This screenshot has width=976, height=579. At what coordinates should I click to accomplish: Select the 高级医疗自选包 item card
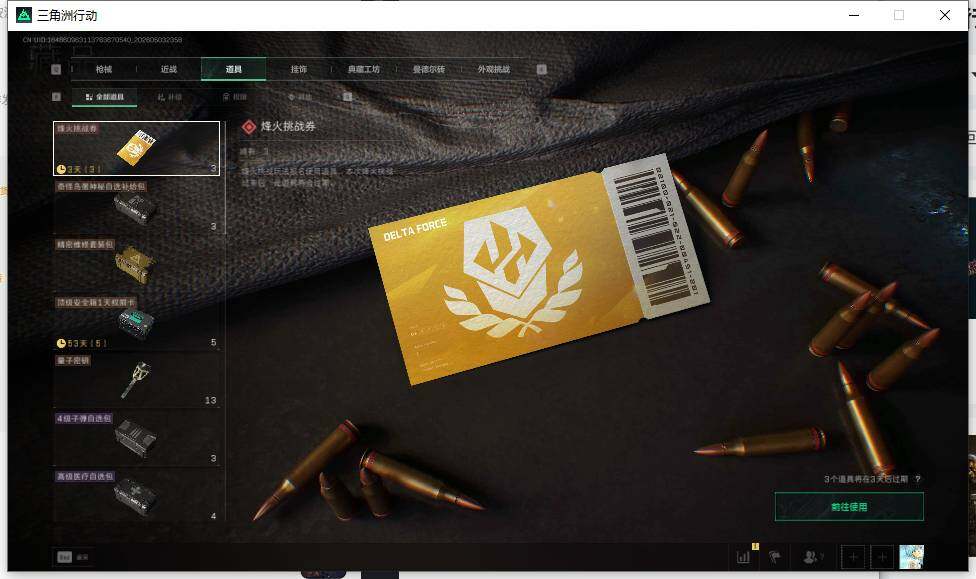tap(136, 496)
